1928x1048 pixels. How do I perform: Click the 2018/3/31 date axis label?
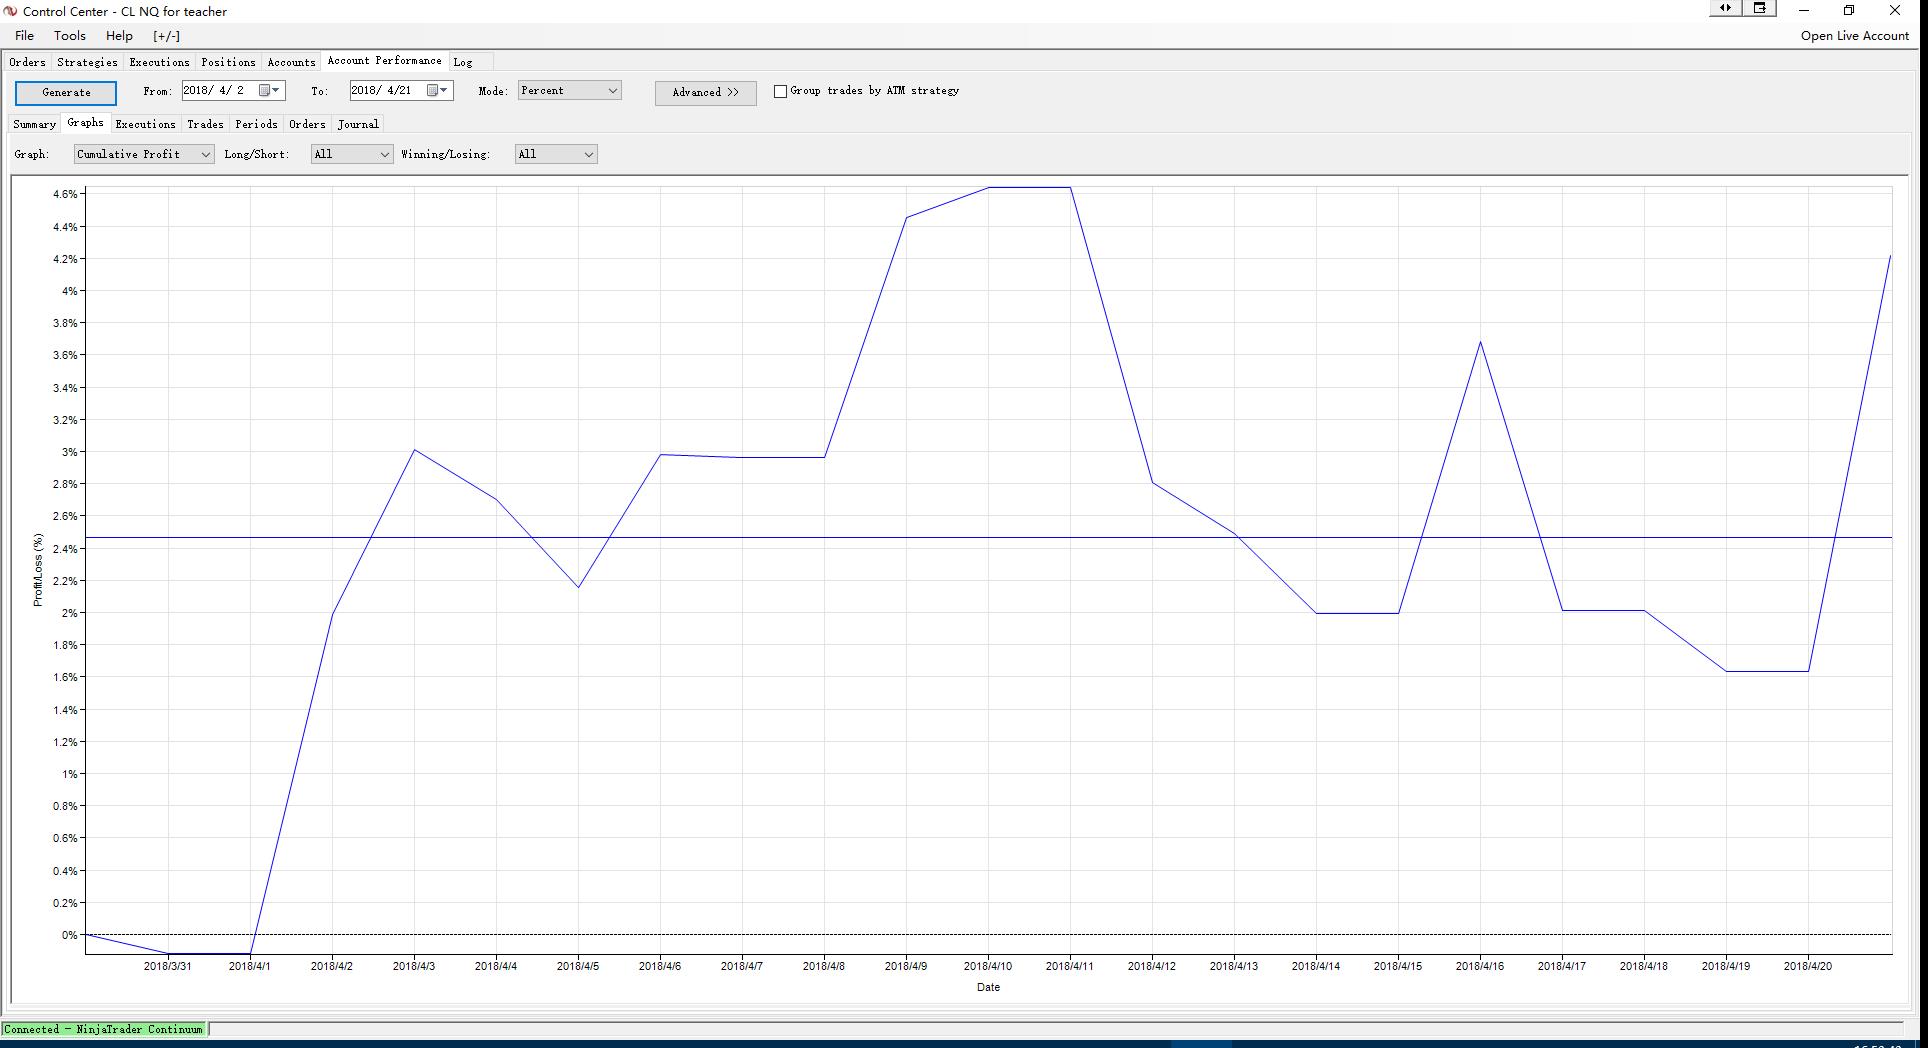[x=168, y=966]
